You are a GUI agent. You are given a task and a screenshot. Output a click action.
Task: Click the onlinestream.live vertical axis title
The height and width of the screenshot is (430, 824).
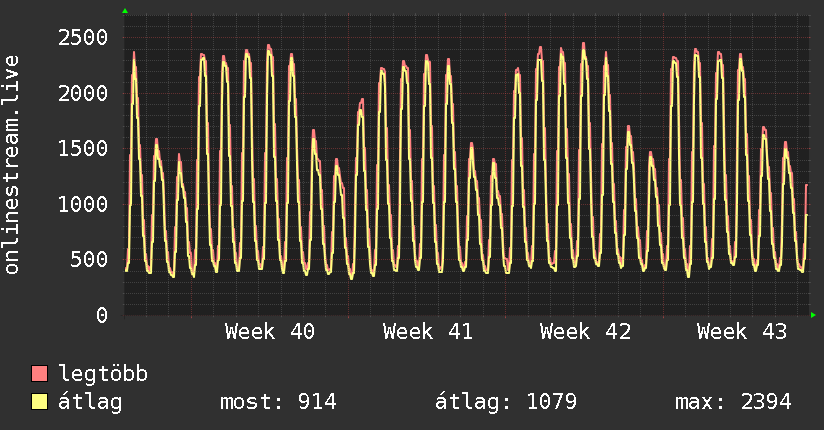click(12, 165)
